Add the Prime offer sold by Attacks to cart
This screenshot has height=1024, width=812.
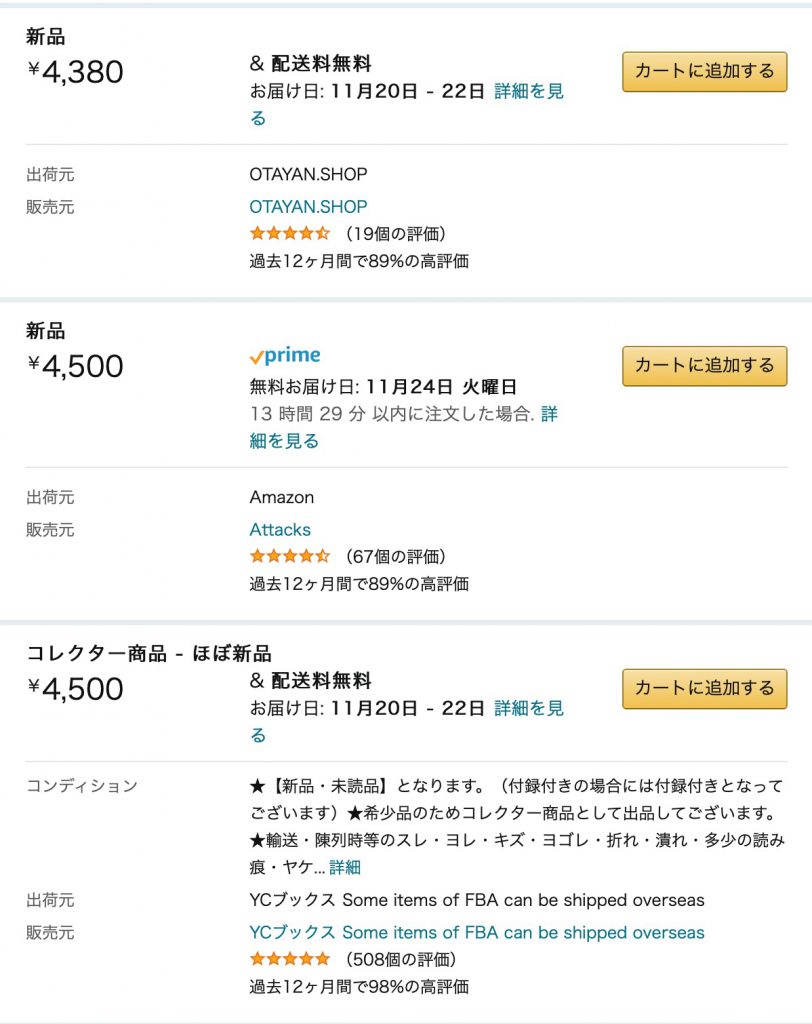coord(704,365)
